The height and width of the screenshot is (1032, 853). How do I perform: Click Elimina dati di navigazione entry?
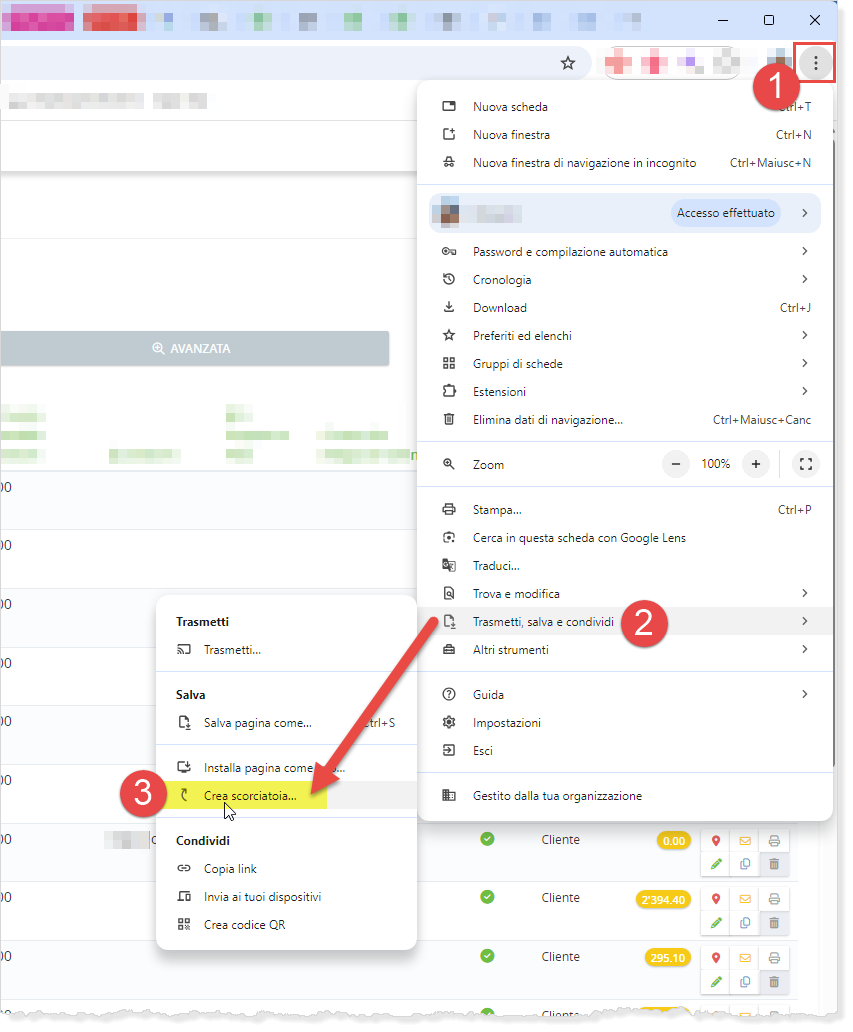tap(547, 420)
